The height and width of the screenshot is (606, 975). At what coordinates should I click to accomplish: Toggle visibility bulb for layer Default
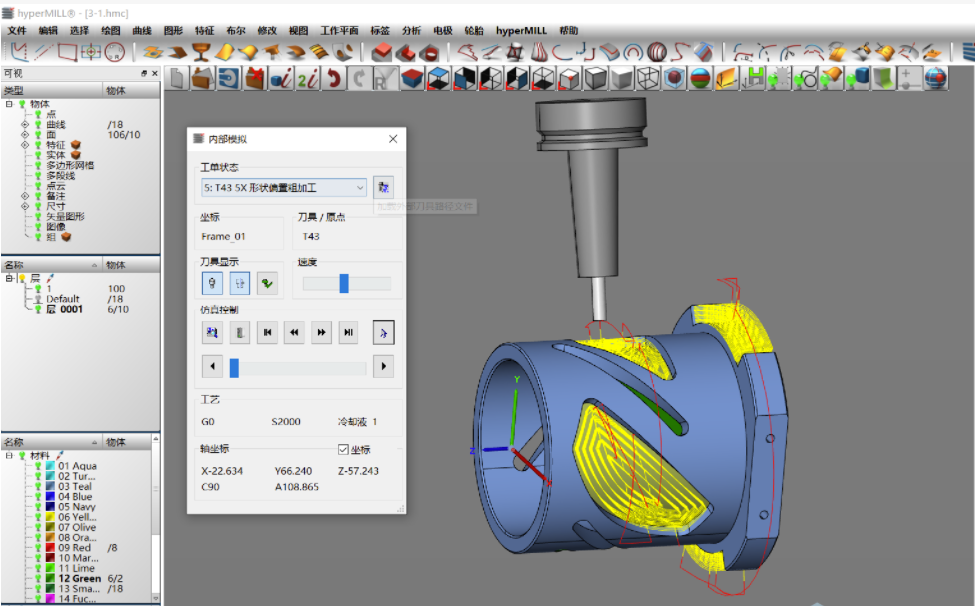tap(39, 299)
